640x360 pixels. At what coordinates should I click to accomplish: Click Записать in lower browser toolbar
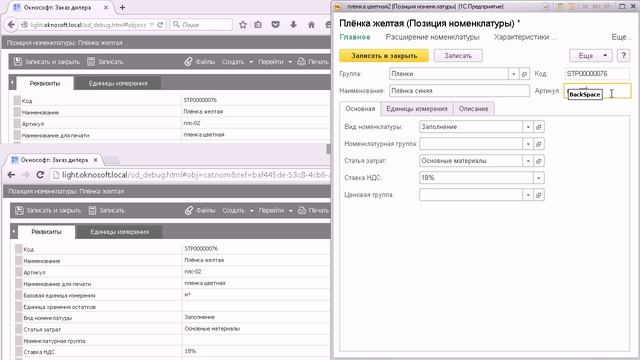[107, 211]
